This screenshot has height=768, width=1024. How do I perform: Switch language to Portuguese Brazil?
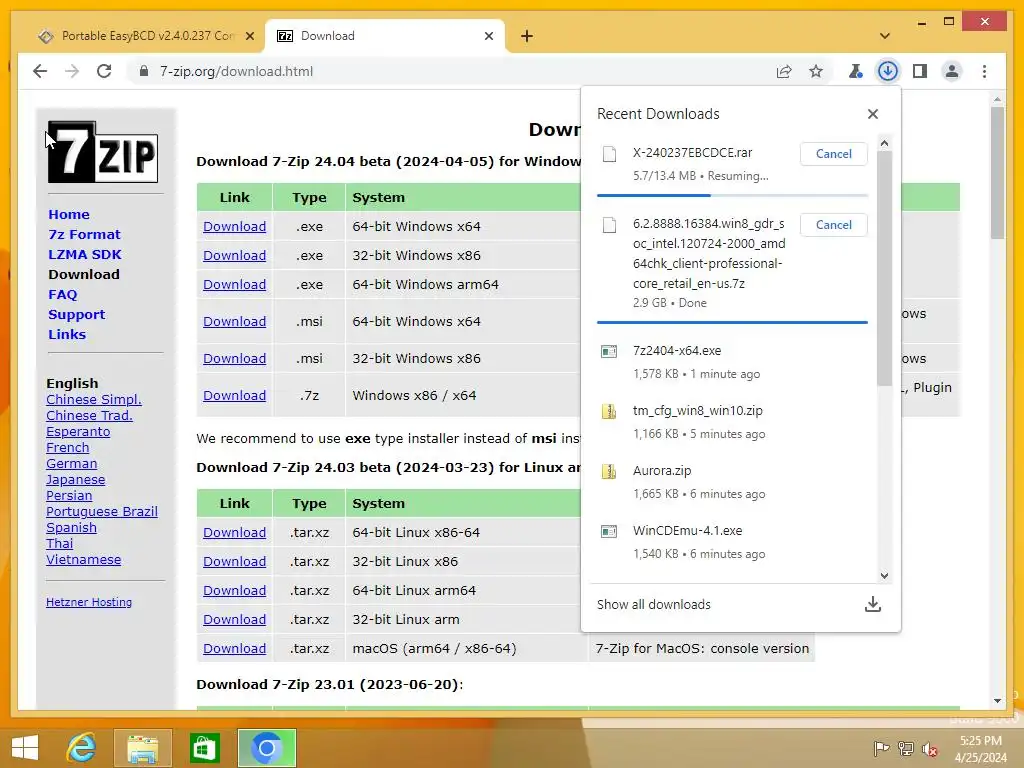[102, 511]
